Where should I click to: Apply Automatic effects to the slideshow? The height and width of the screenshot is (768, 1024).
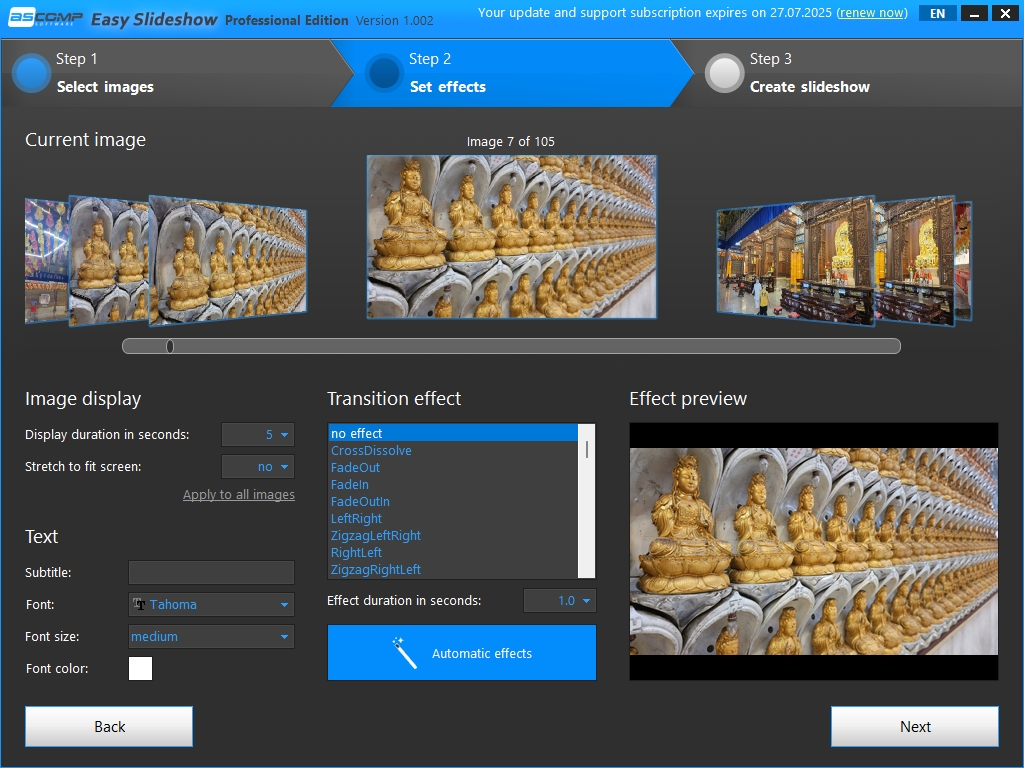[x=462, y=652]
